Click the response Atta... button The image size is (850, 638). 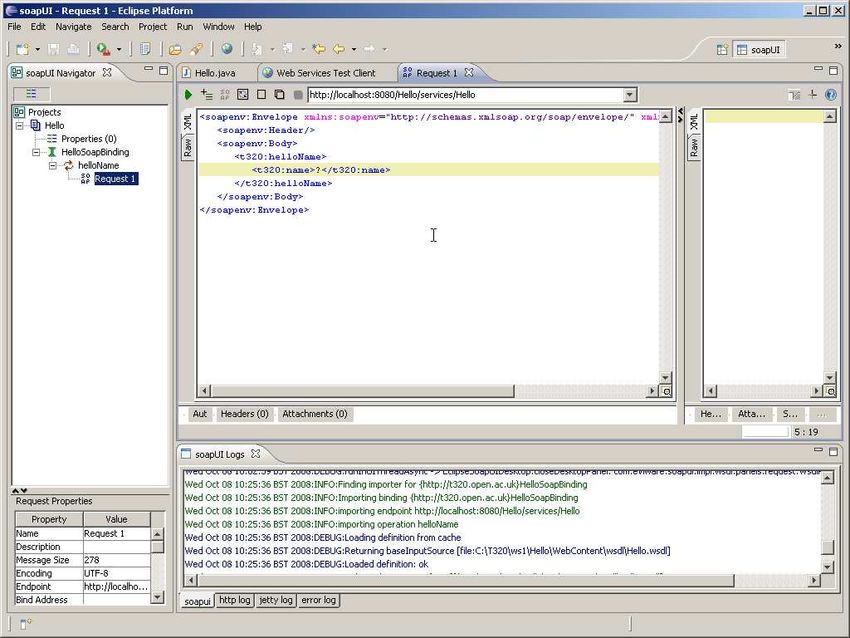point(751,414)
